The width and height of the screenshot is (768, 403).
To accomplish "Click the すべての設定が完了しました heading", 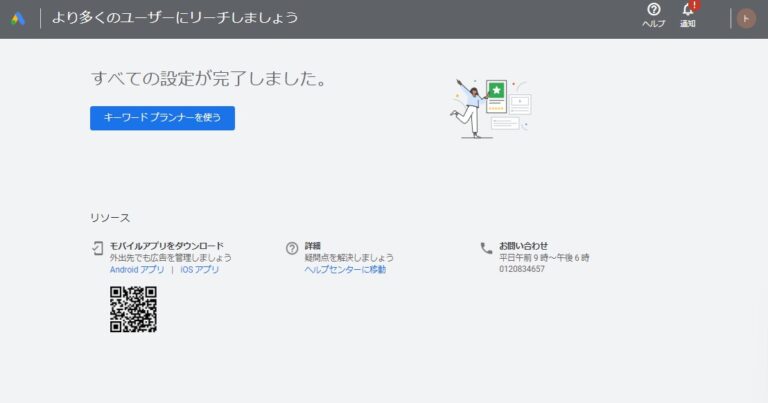I will [x=208, y=78].
